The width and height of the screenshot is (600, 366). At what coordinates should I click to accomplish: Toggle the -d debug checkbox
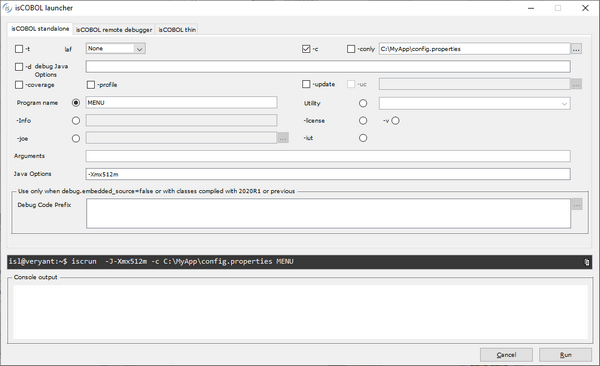click(19, 67)
